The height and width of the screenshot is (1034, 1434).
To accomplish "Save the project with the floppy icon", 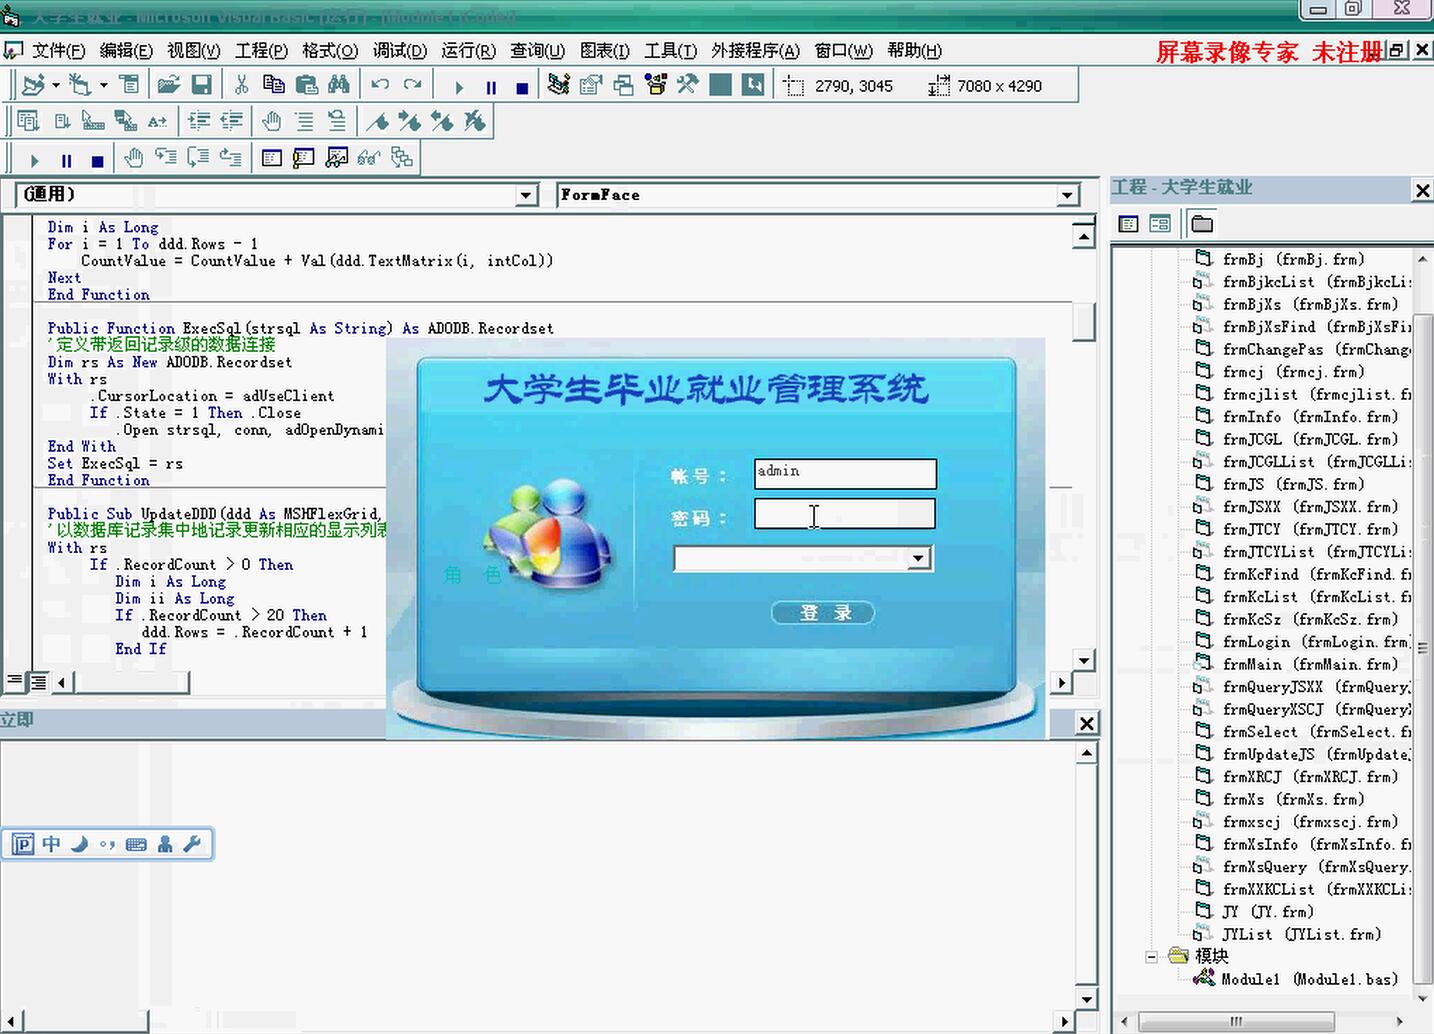I will pyautogui.click(x=201, y=85).
